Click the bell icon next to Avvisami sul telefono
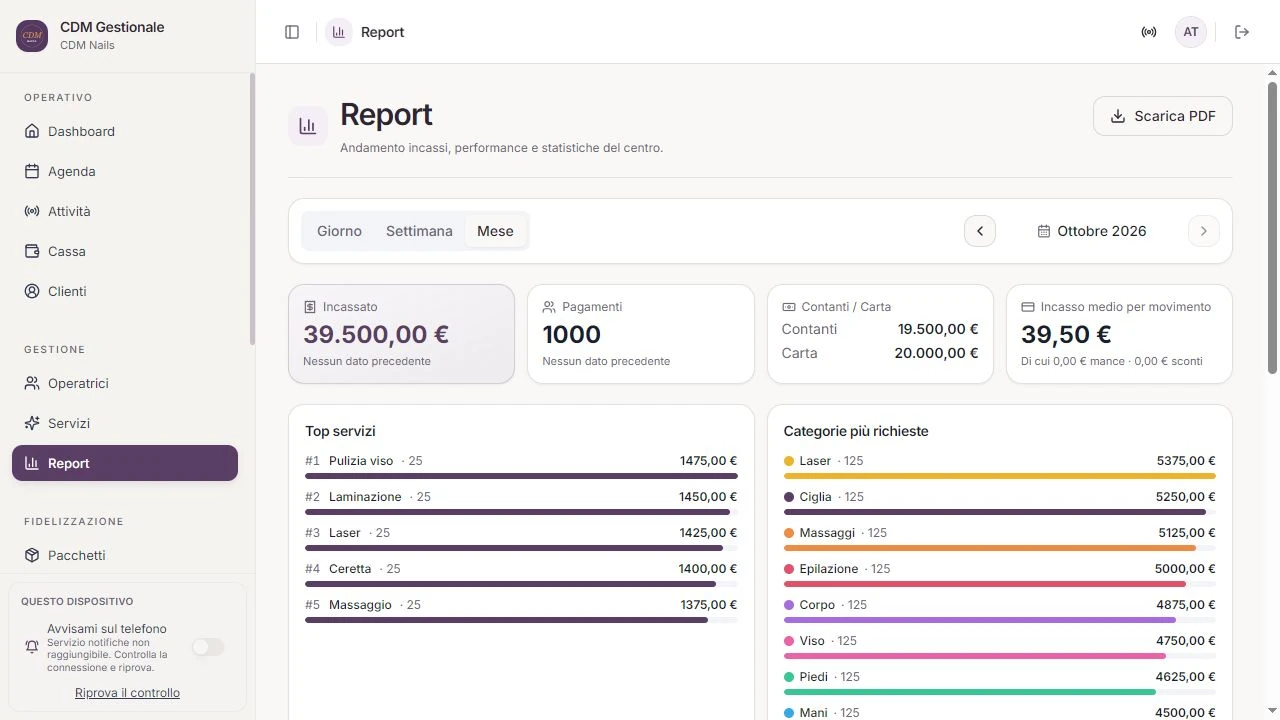The height and width of the screenshot is (720, 1280). [32, 647]
